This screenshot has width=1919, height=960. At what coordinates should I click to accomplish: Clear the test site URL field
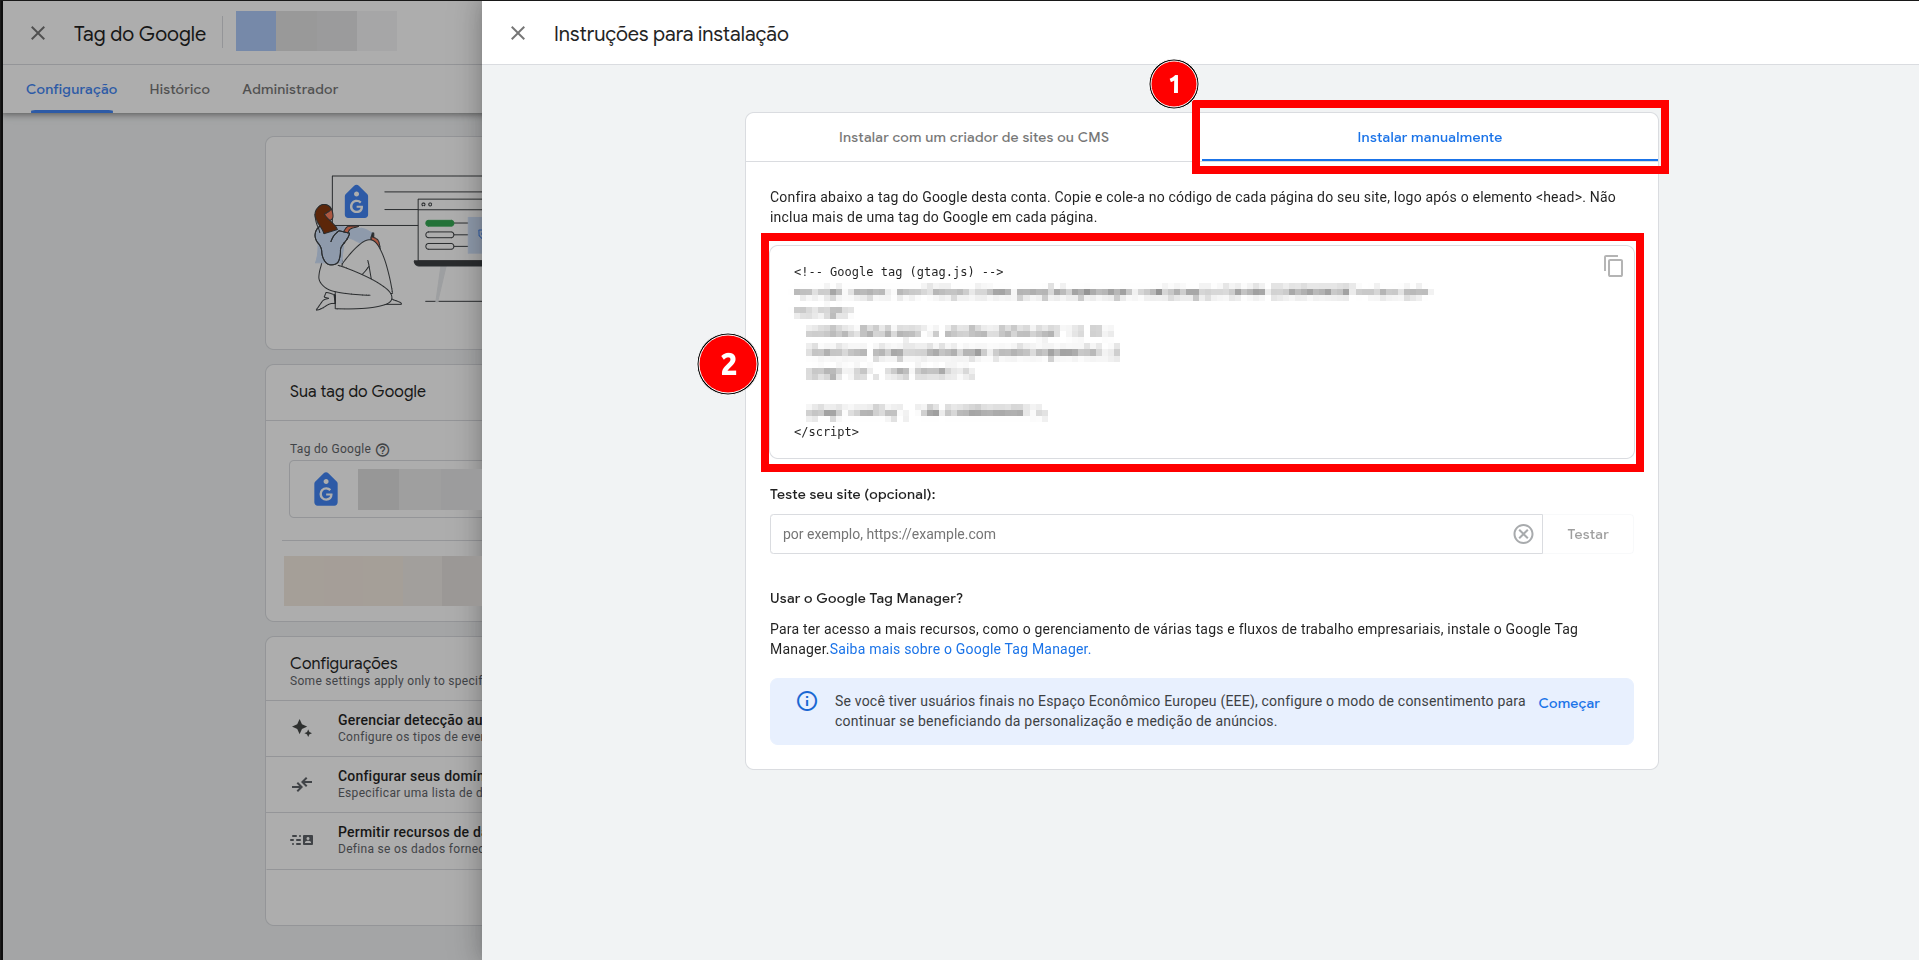click(x=1523, y=534)
